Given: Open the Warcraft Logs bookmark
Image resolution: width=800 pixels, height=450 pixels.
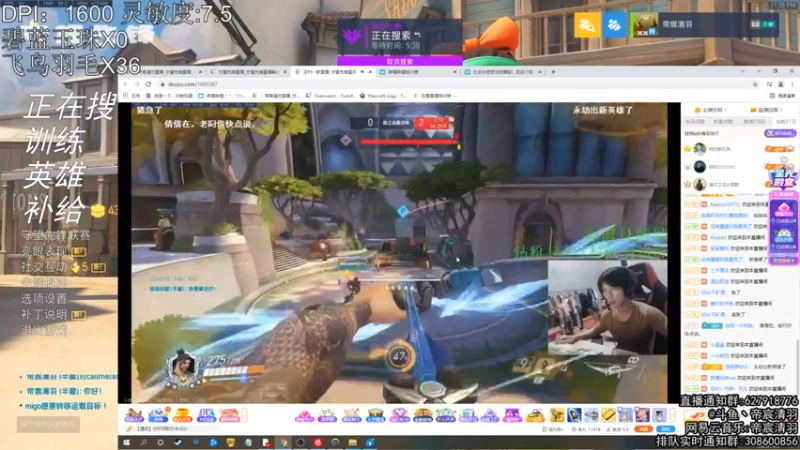Looking at the screenshot, I should coord(383,95).
